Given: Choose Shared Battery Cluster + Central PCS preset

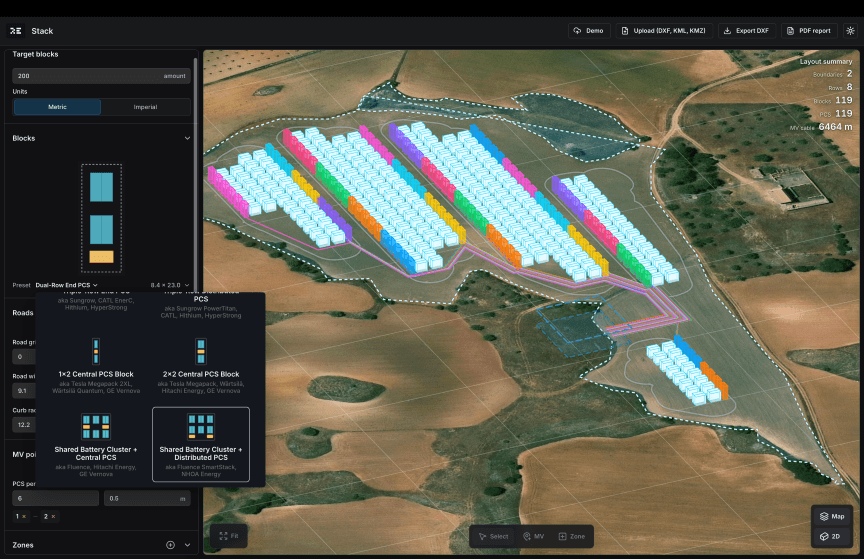Looking at the screenshot, I should pos(96,444).
